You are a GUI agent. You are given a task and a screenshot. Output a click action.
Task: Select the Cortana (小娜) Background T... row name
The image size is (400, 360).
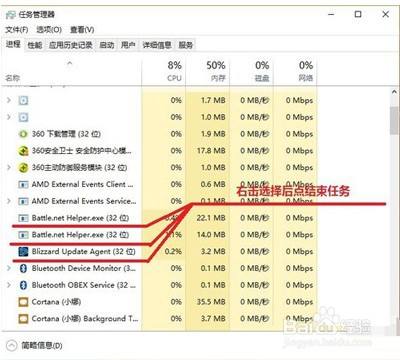point(85,319)
